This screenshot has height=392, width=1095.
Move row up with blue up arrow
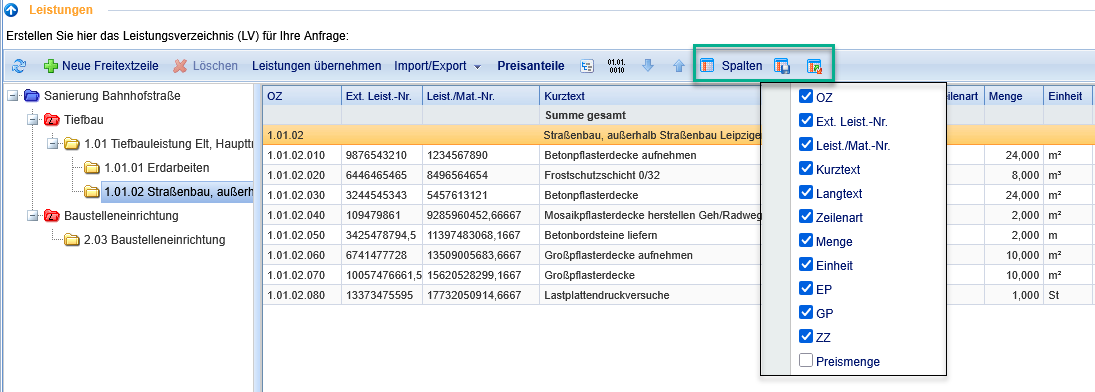click(678, 66)
